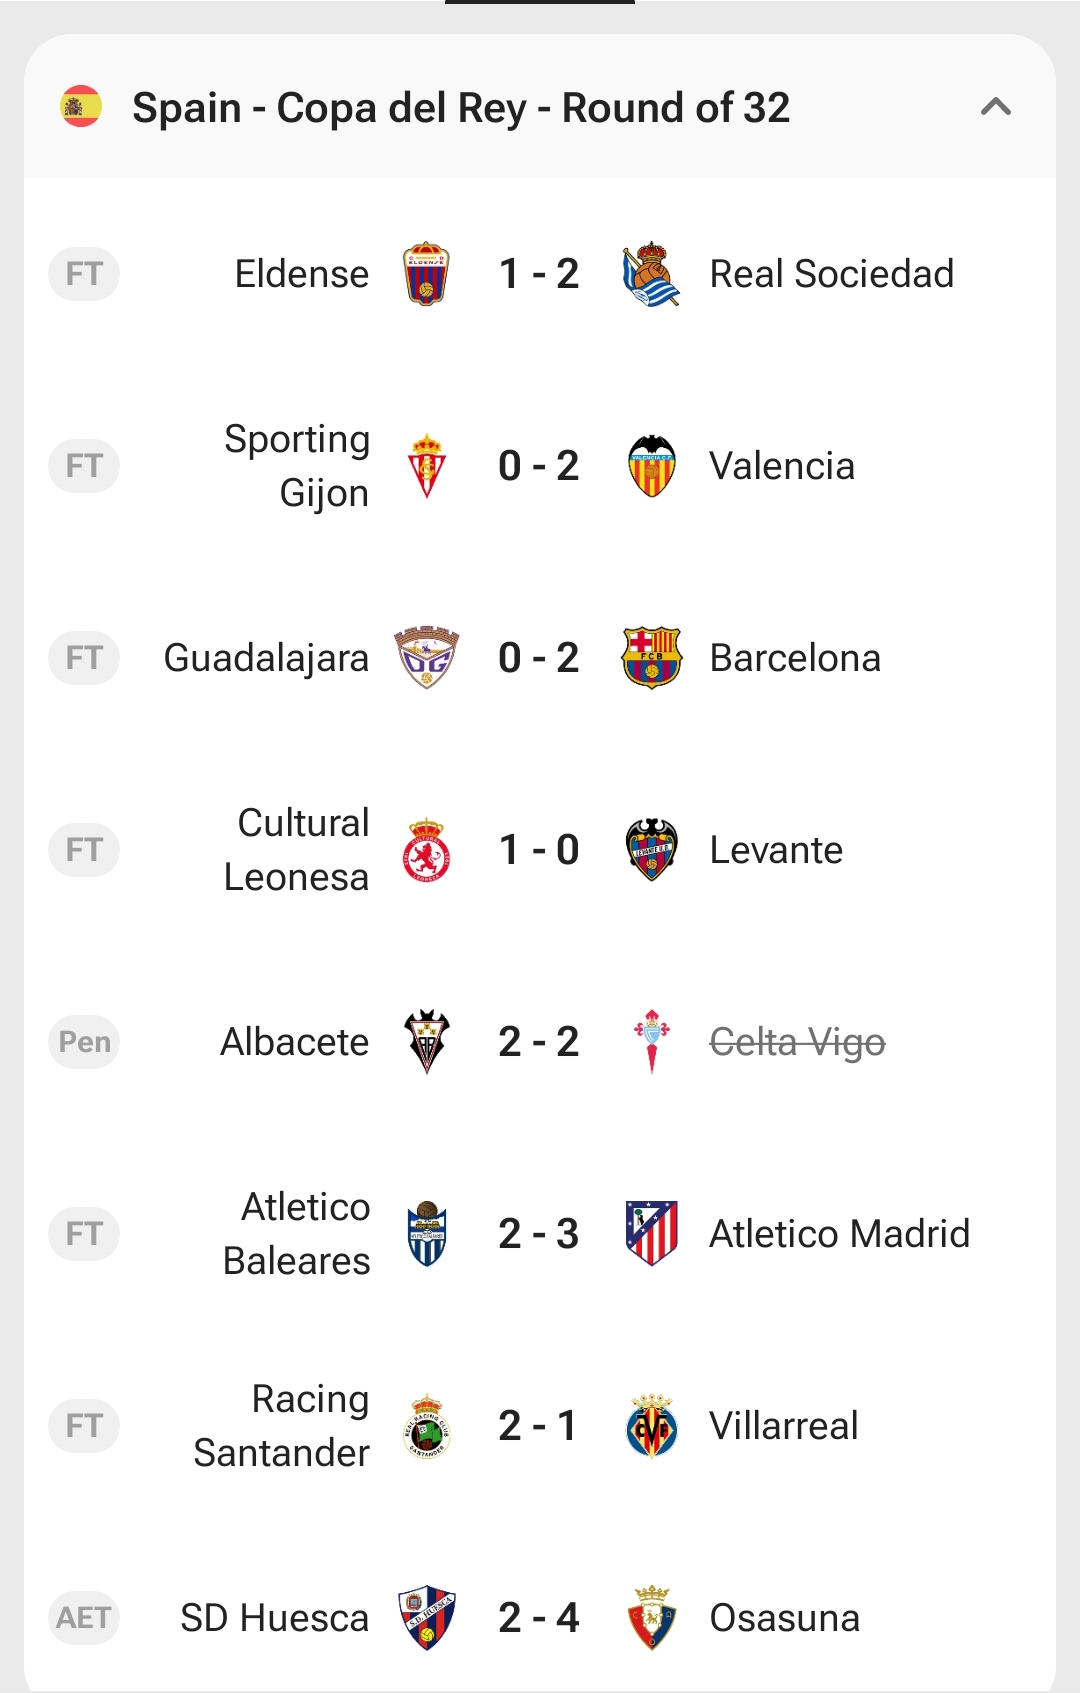Click the struck-through Celta Vigo name

pyautogui.click(x=797, y=1042)
